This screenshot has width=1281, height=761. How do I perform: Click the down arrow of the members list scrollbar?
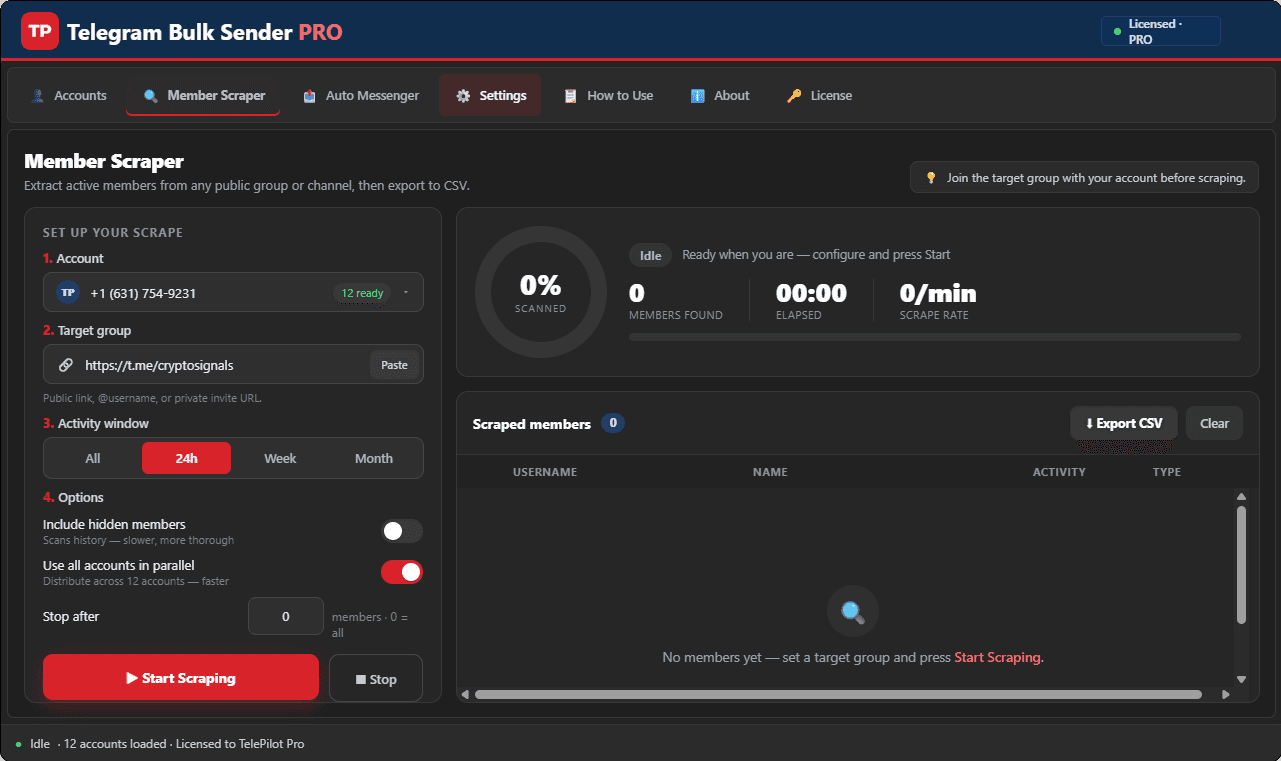1241,680
